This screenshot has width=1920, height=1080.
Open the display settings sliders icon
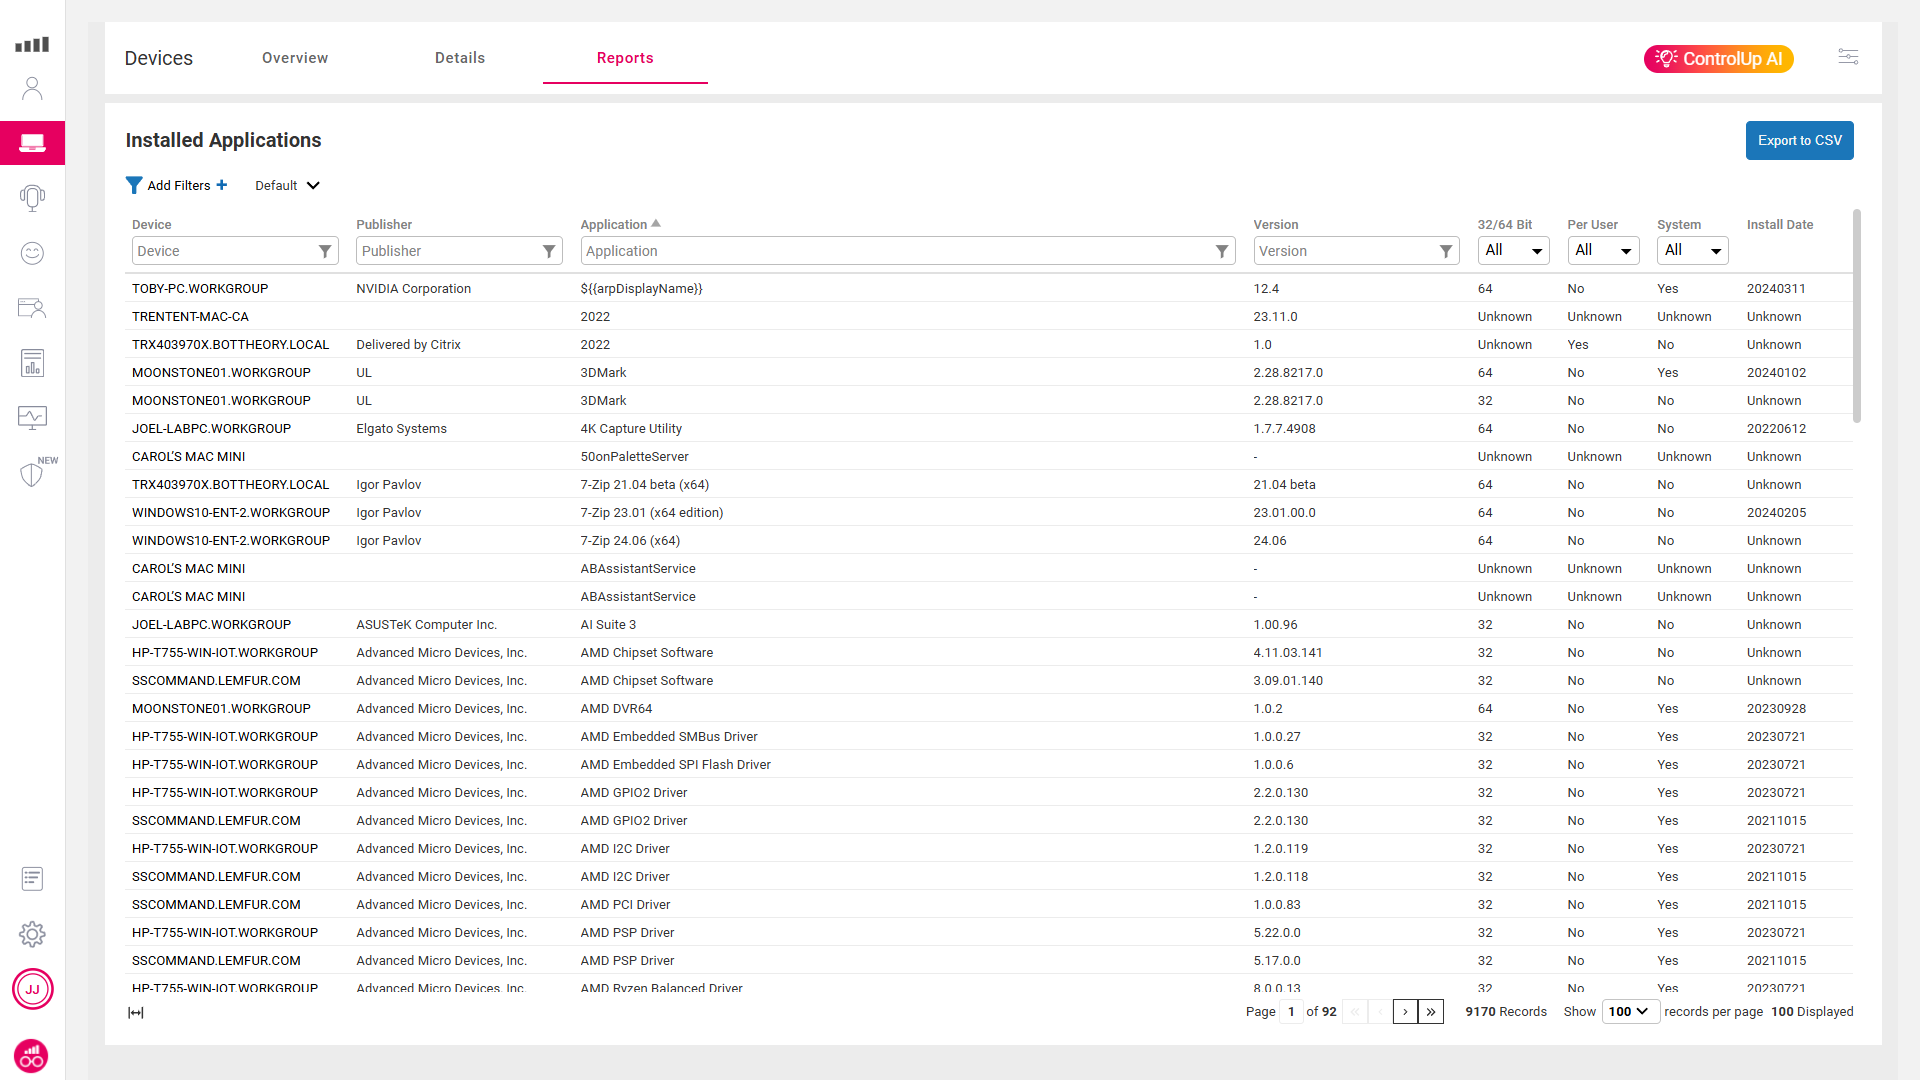click(1848, 57)
